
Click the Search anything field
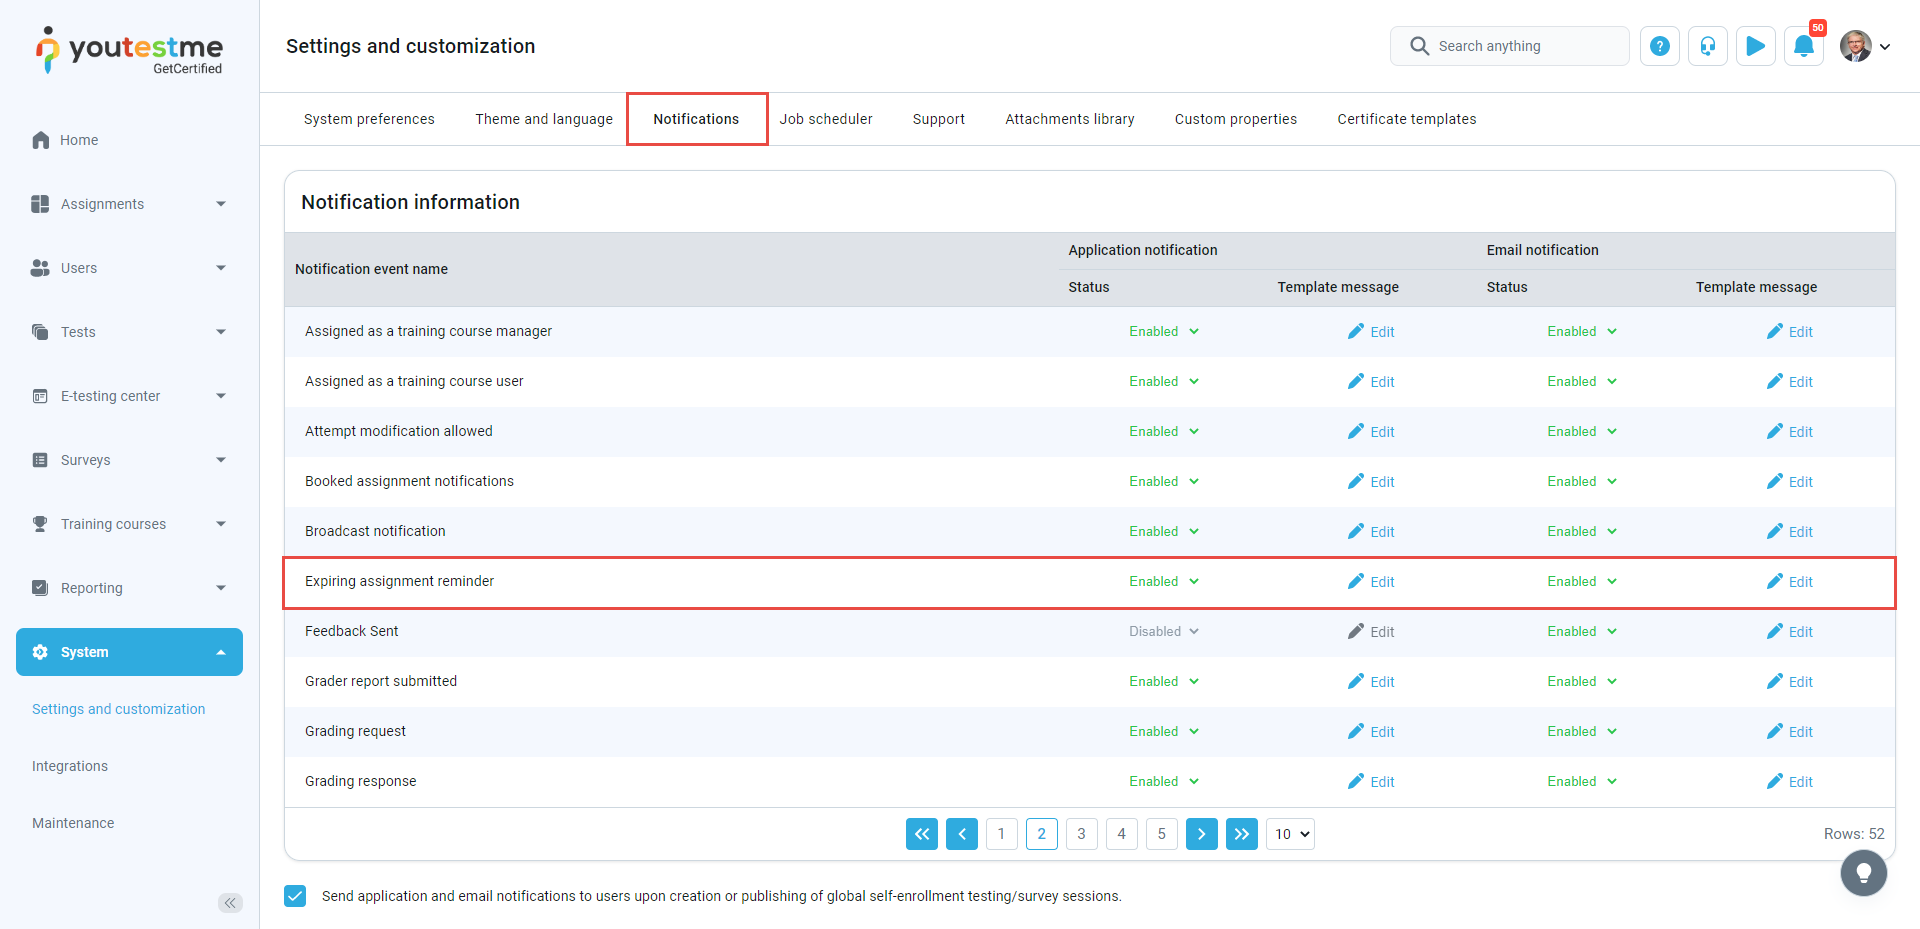[1509, 46]
